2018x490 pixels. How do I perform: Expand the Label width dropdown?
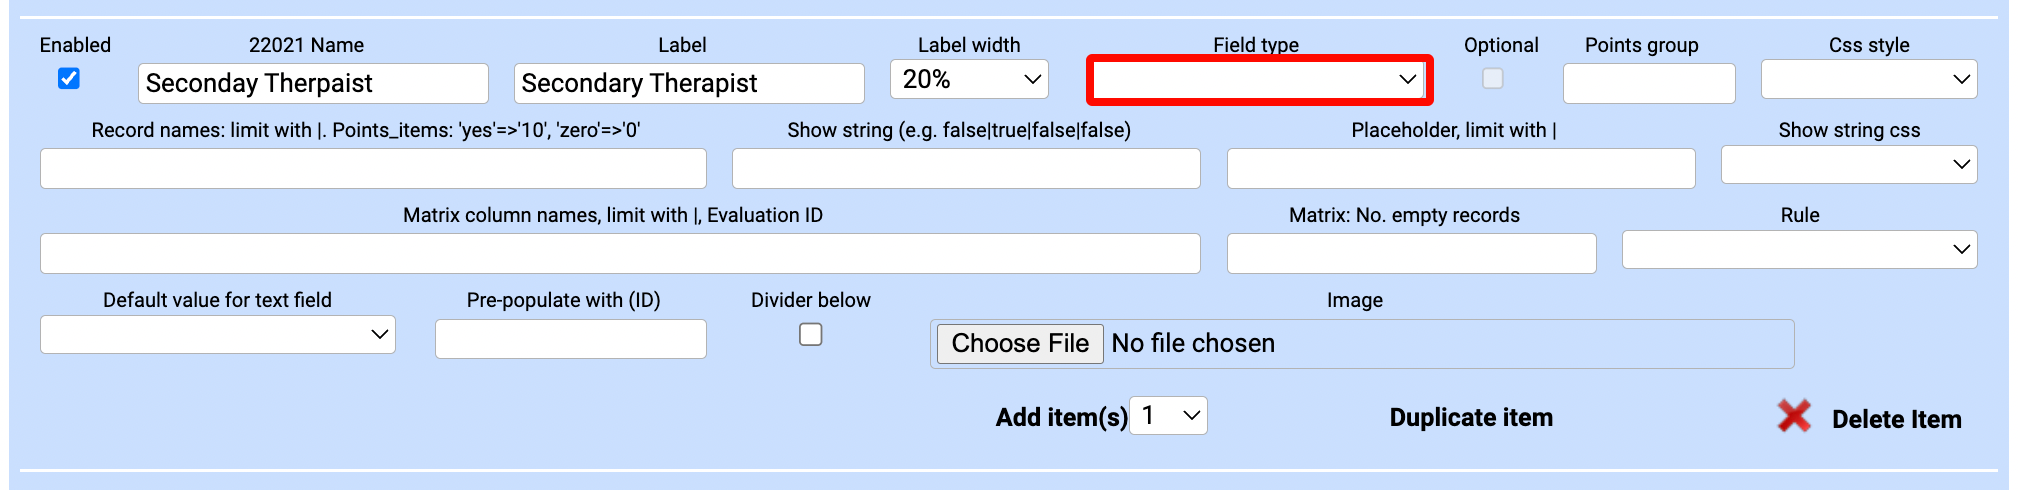(969, 80)
